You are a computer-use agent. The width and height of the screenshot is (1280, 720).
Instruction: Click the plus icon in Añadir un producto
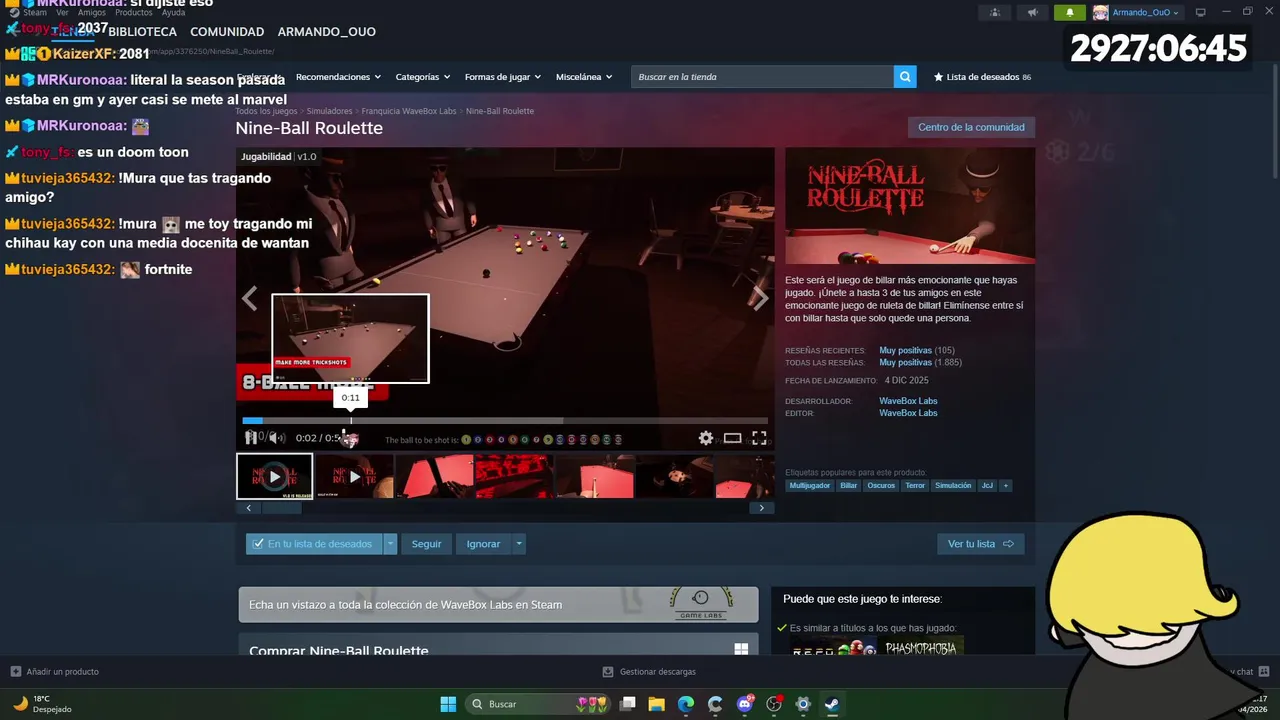coord(15,672)
